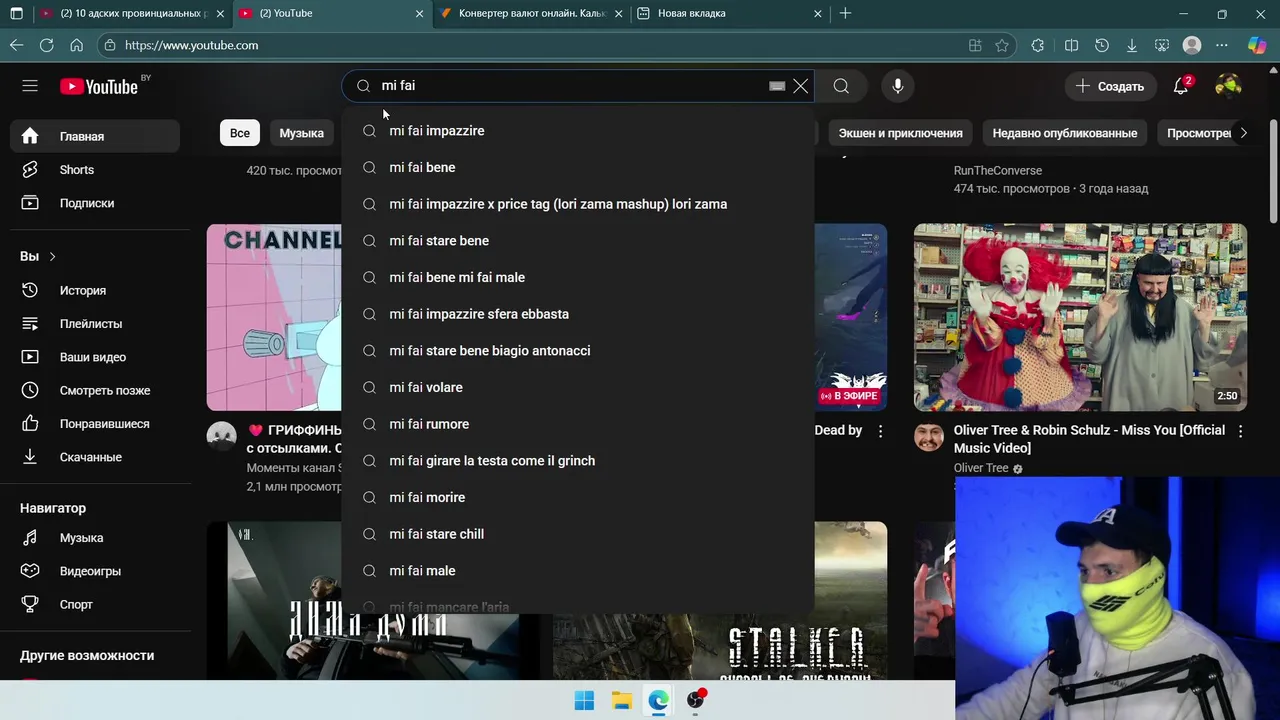
Task: Open Понравившиеся liked videos
Action: coord(95,424)
